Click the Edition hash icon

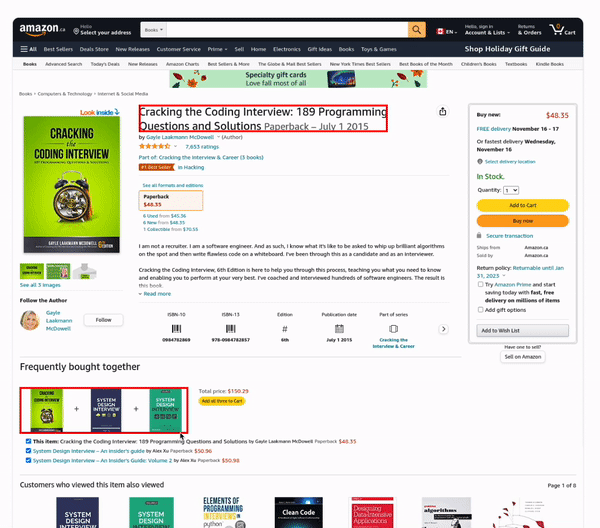click(285, 329)
